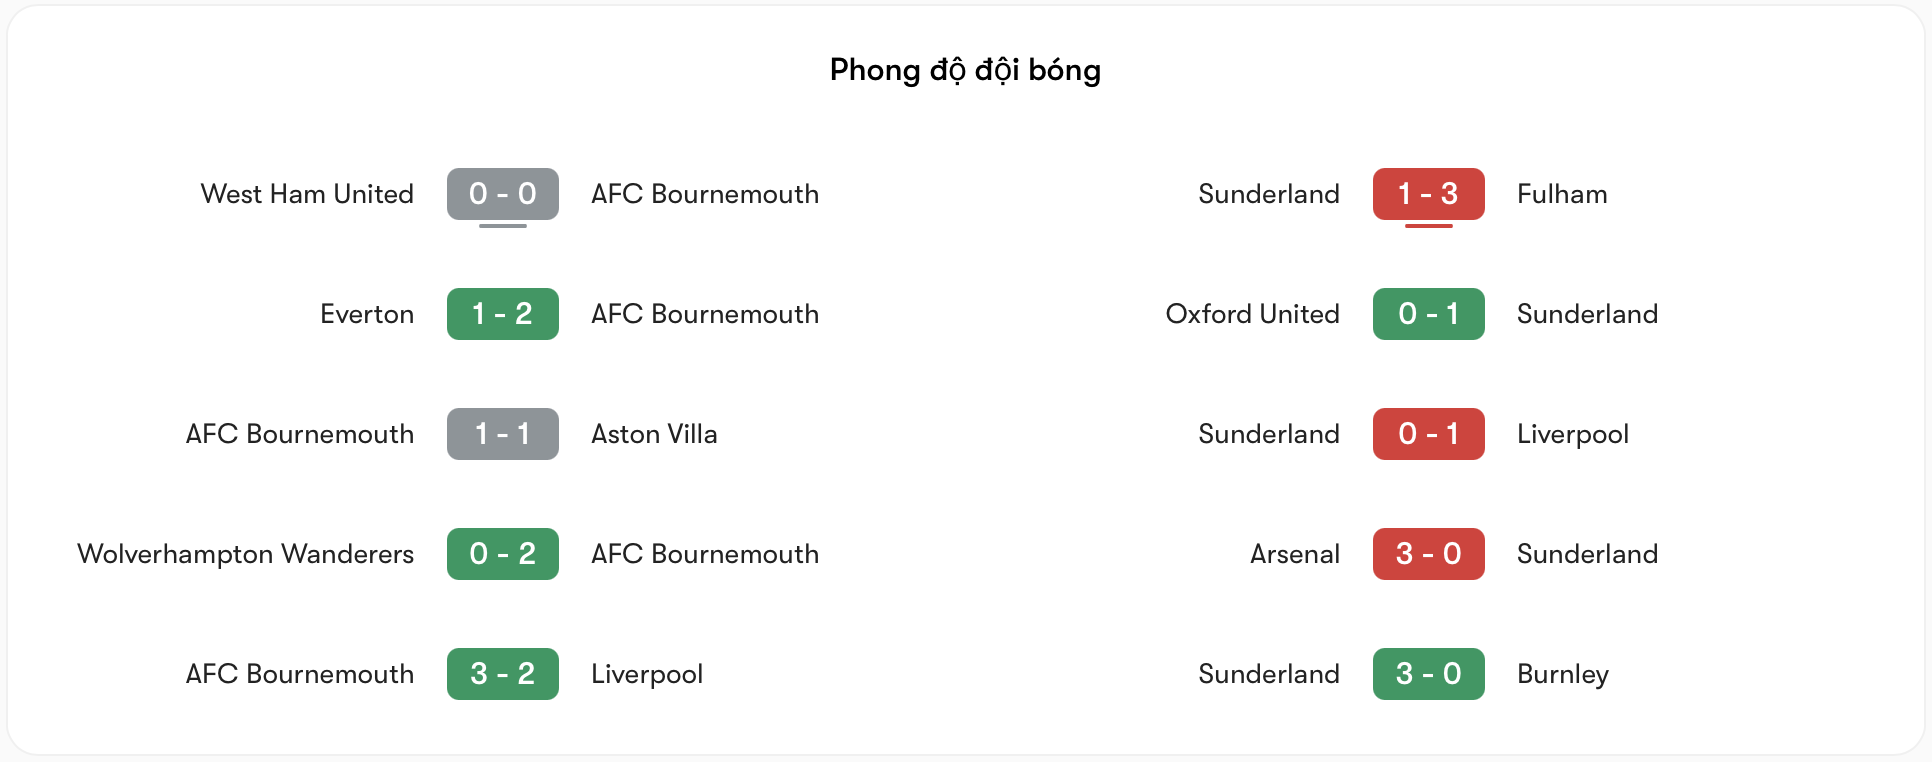Select the 1 - 2 Everton result badge

(503, 314)
